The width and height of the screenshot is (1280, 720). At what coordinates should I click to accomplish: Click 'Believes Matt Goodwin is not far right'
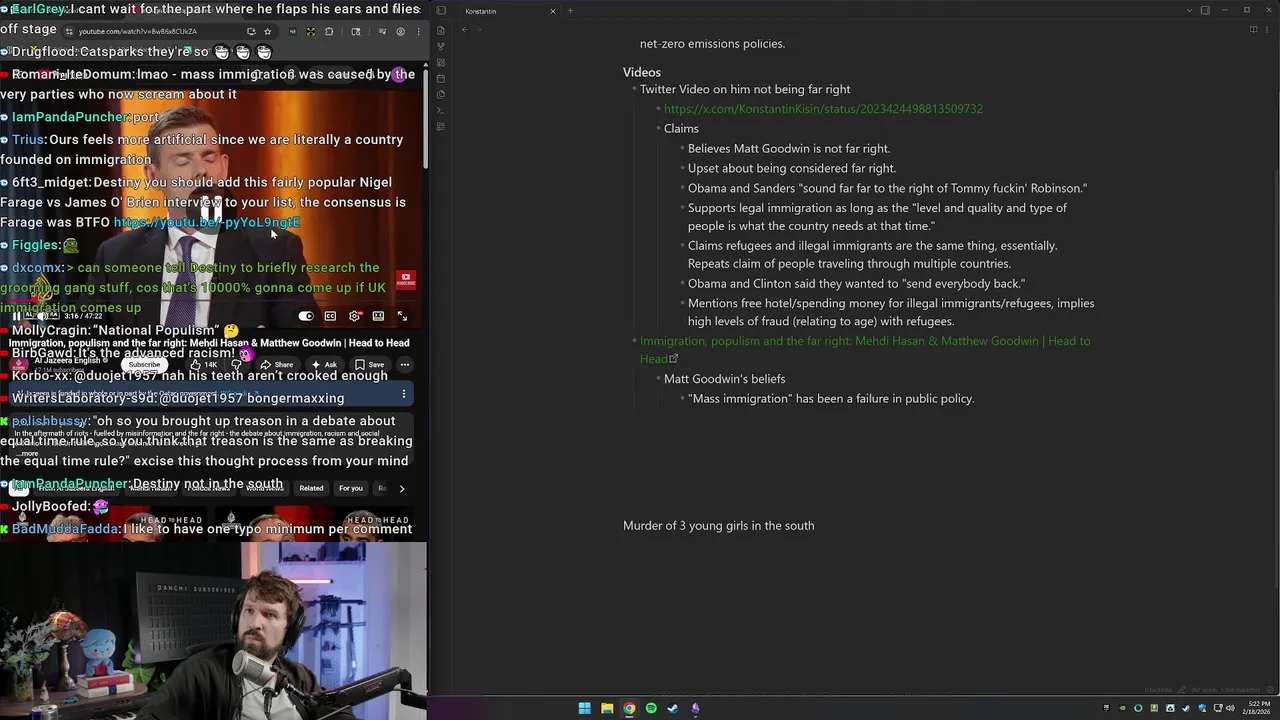789,149
